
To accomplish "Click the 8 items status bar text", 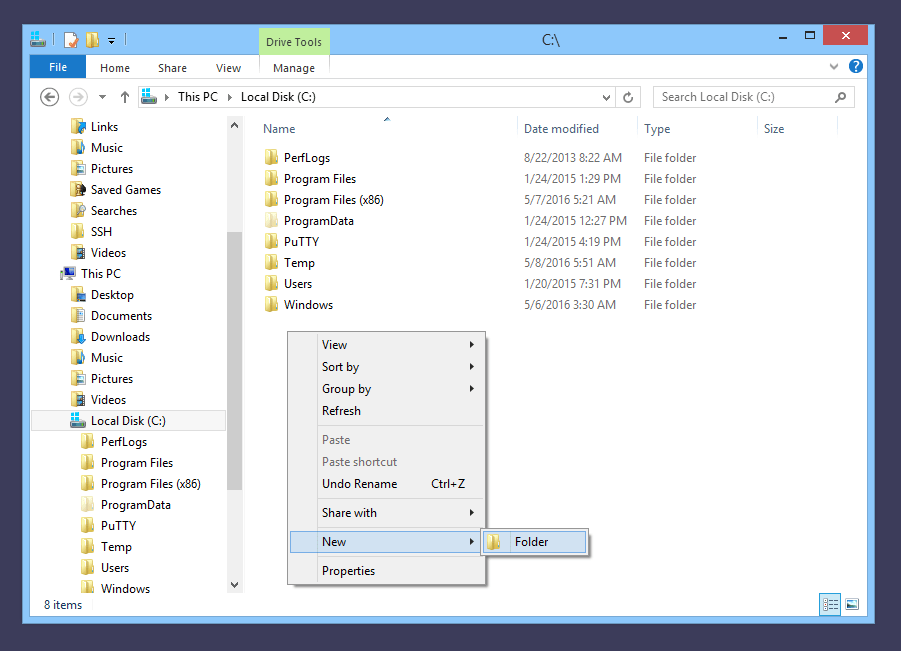I will coord(63,605).
